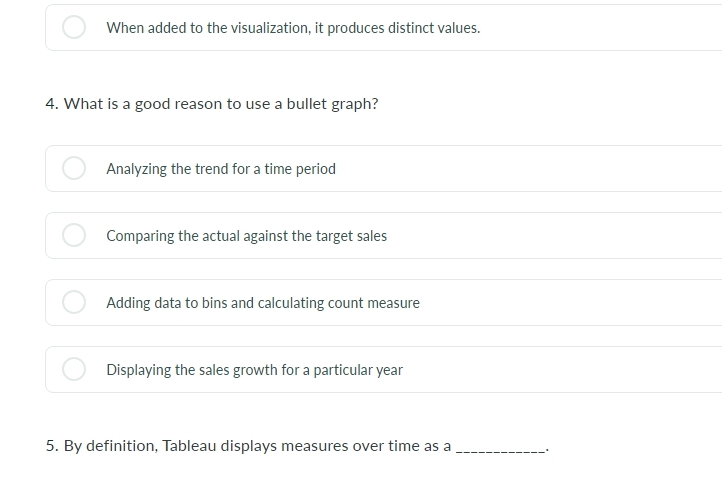Click the question number '5.'
The height and width of the screenshot is (484, 722).
click(52, 446)
